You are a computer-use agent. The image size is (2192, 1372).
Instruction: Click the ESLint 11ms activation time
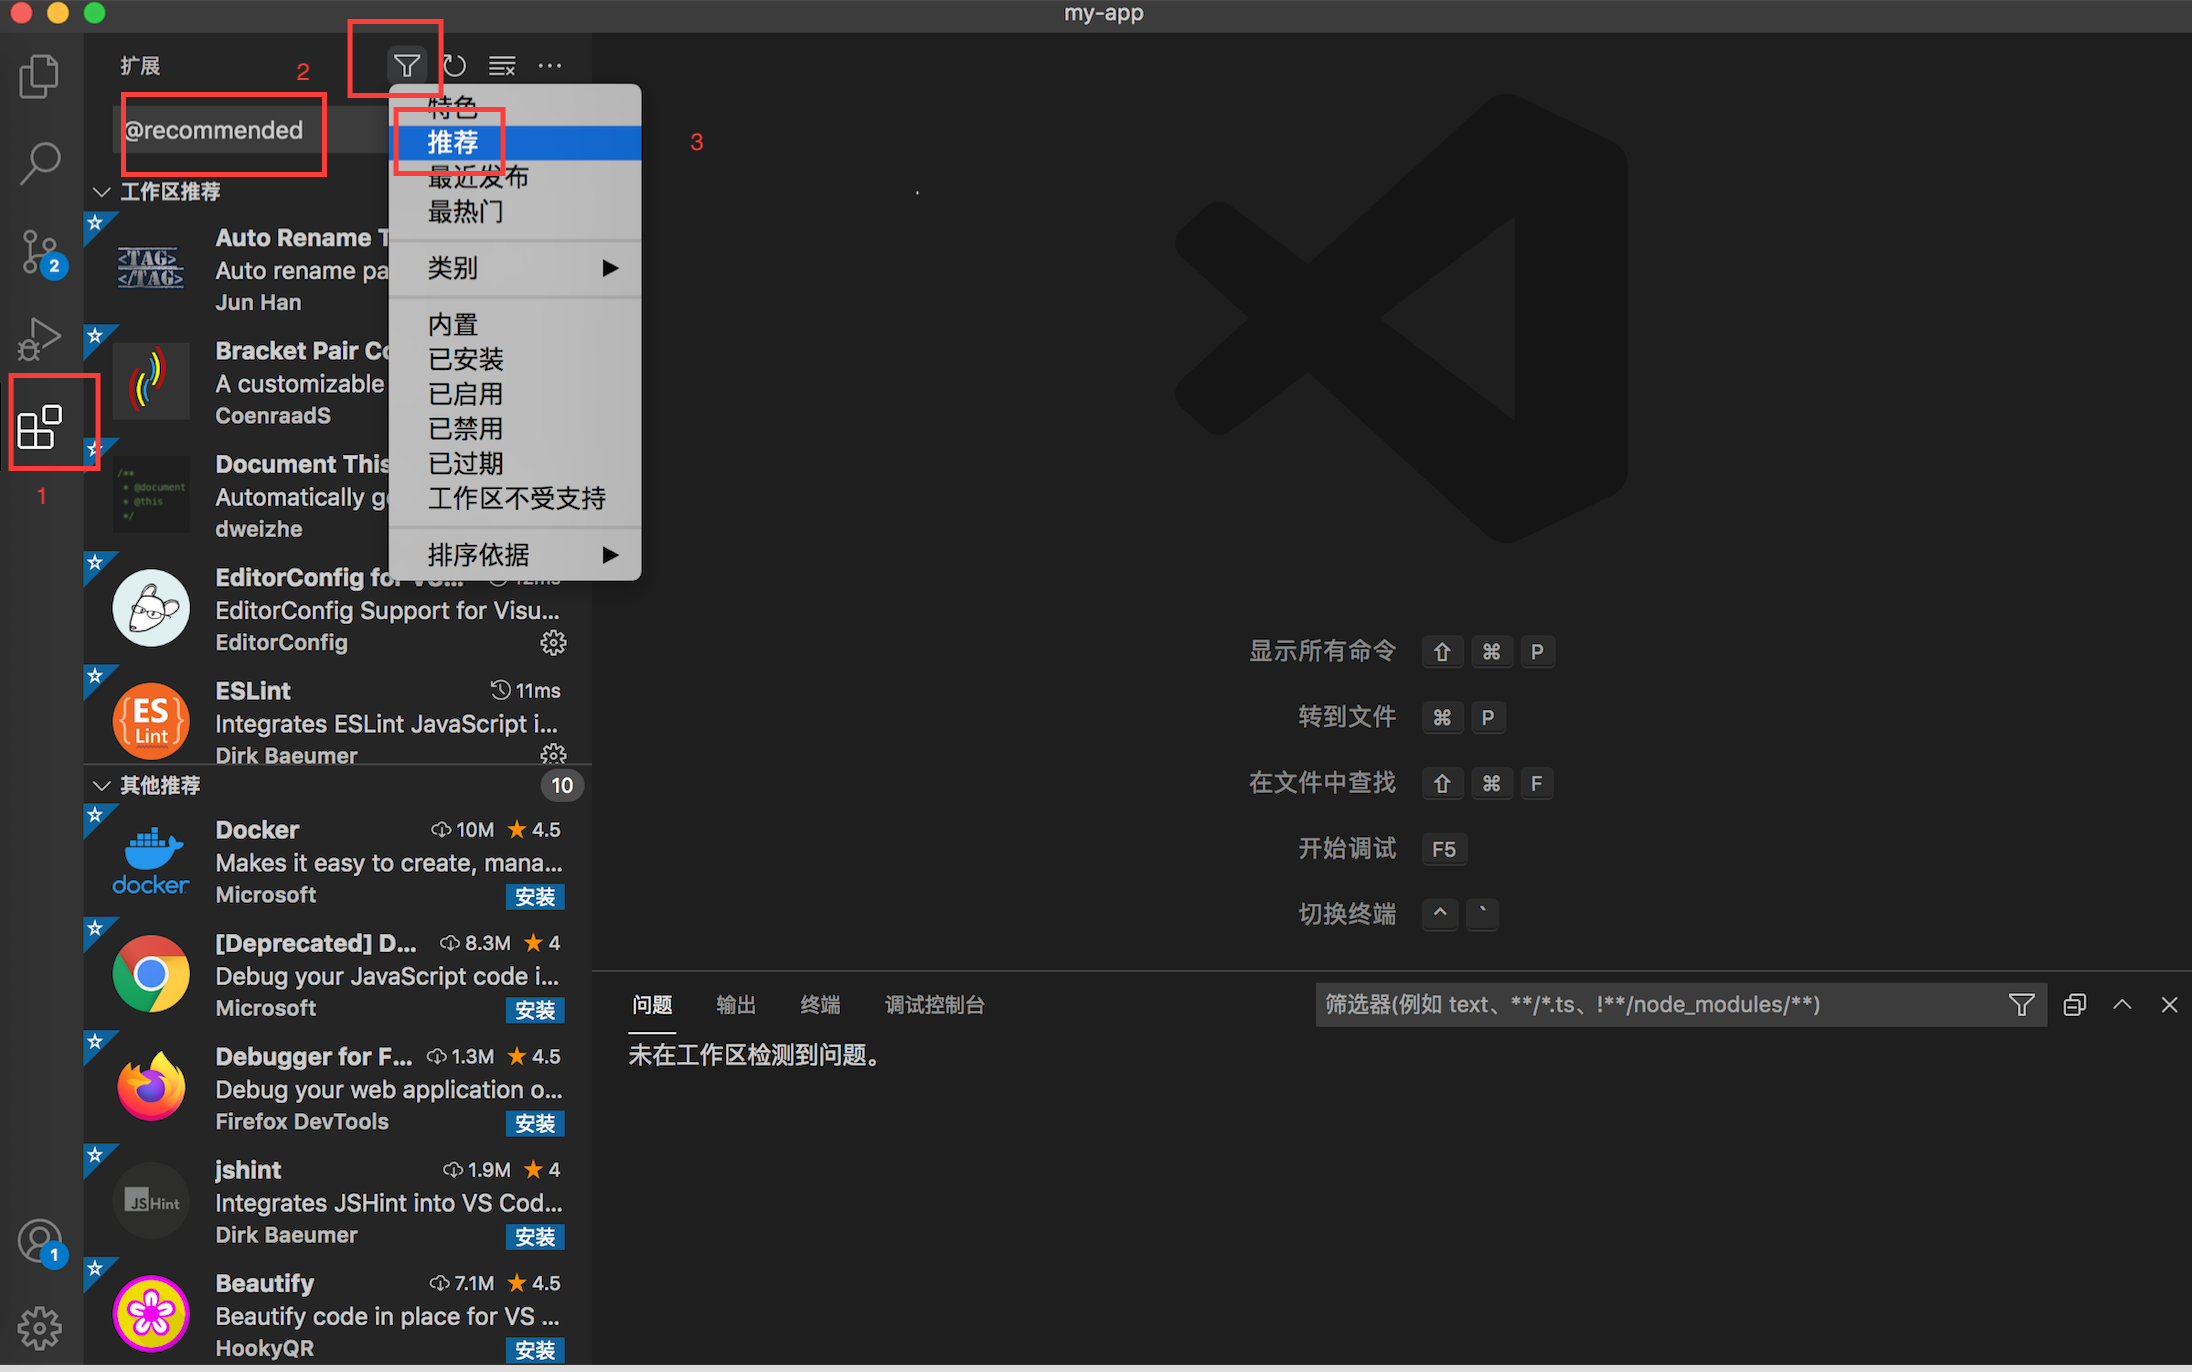(x=526, y=691)
